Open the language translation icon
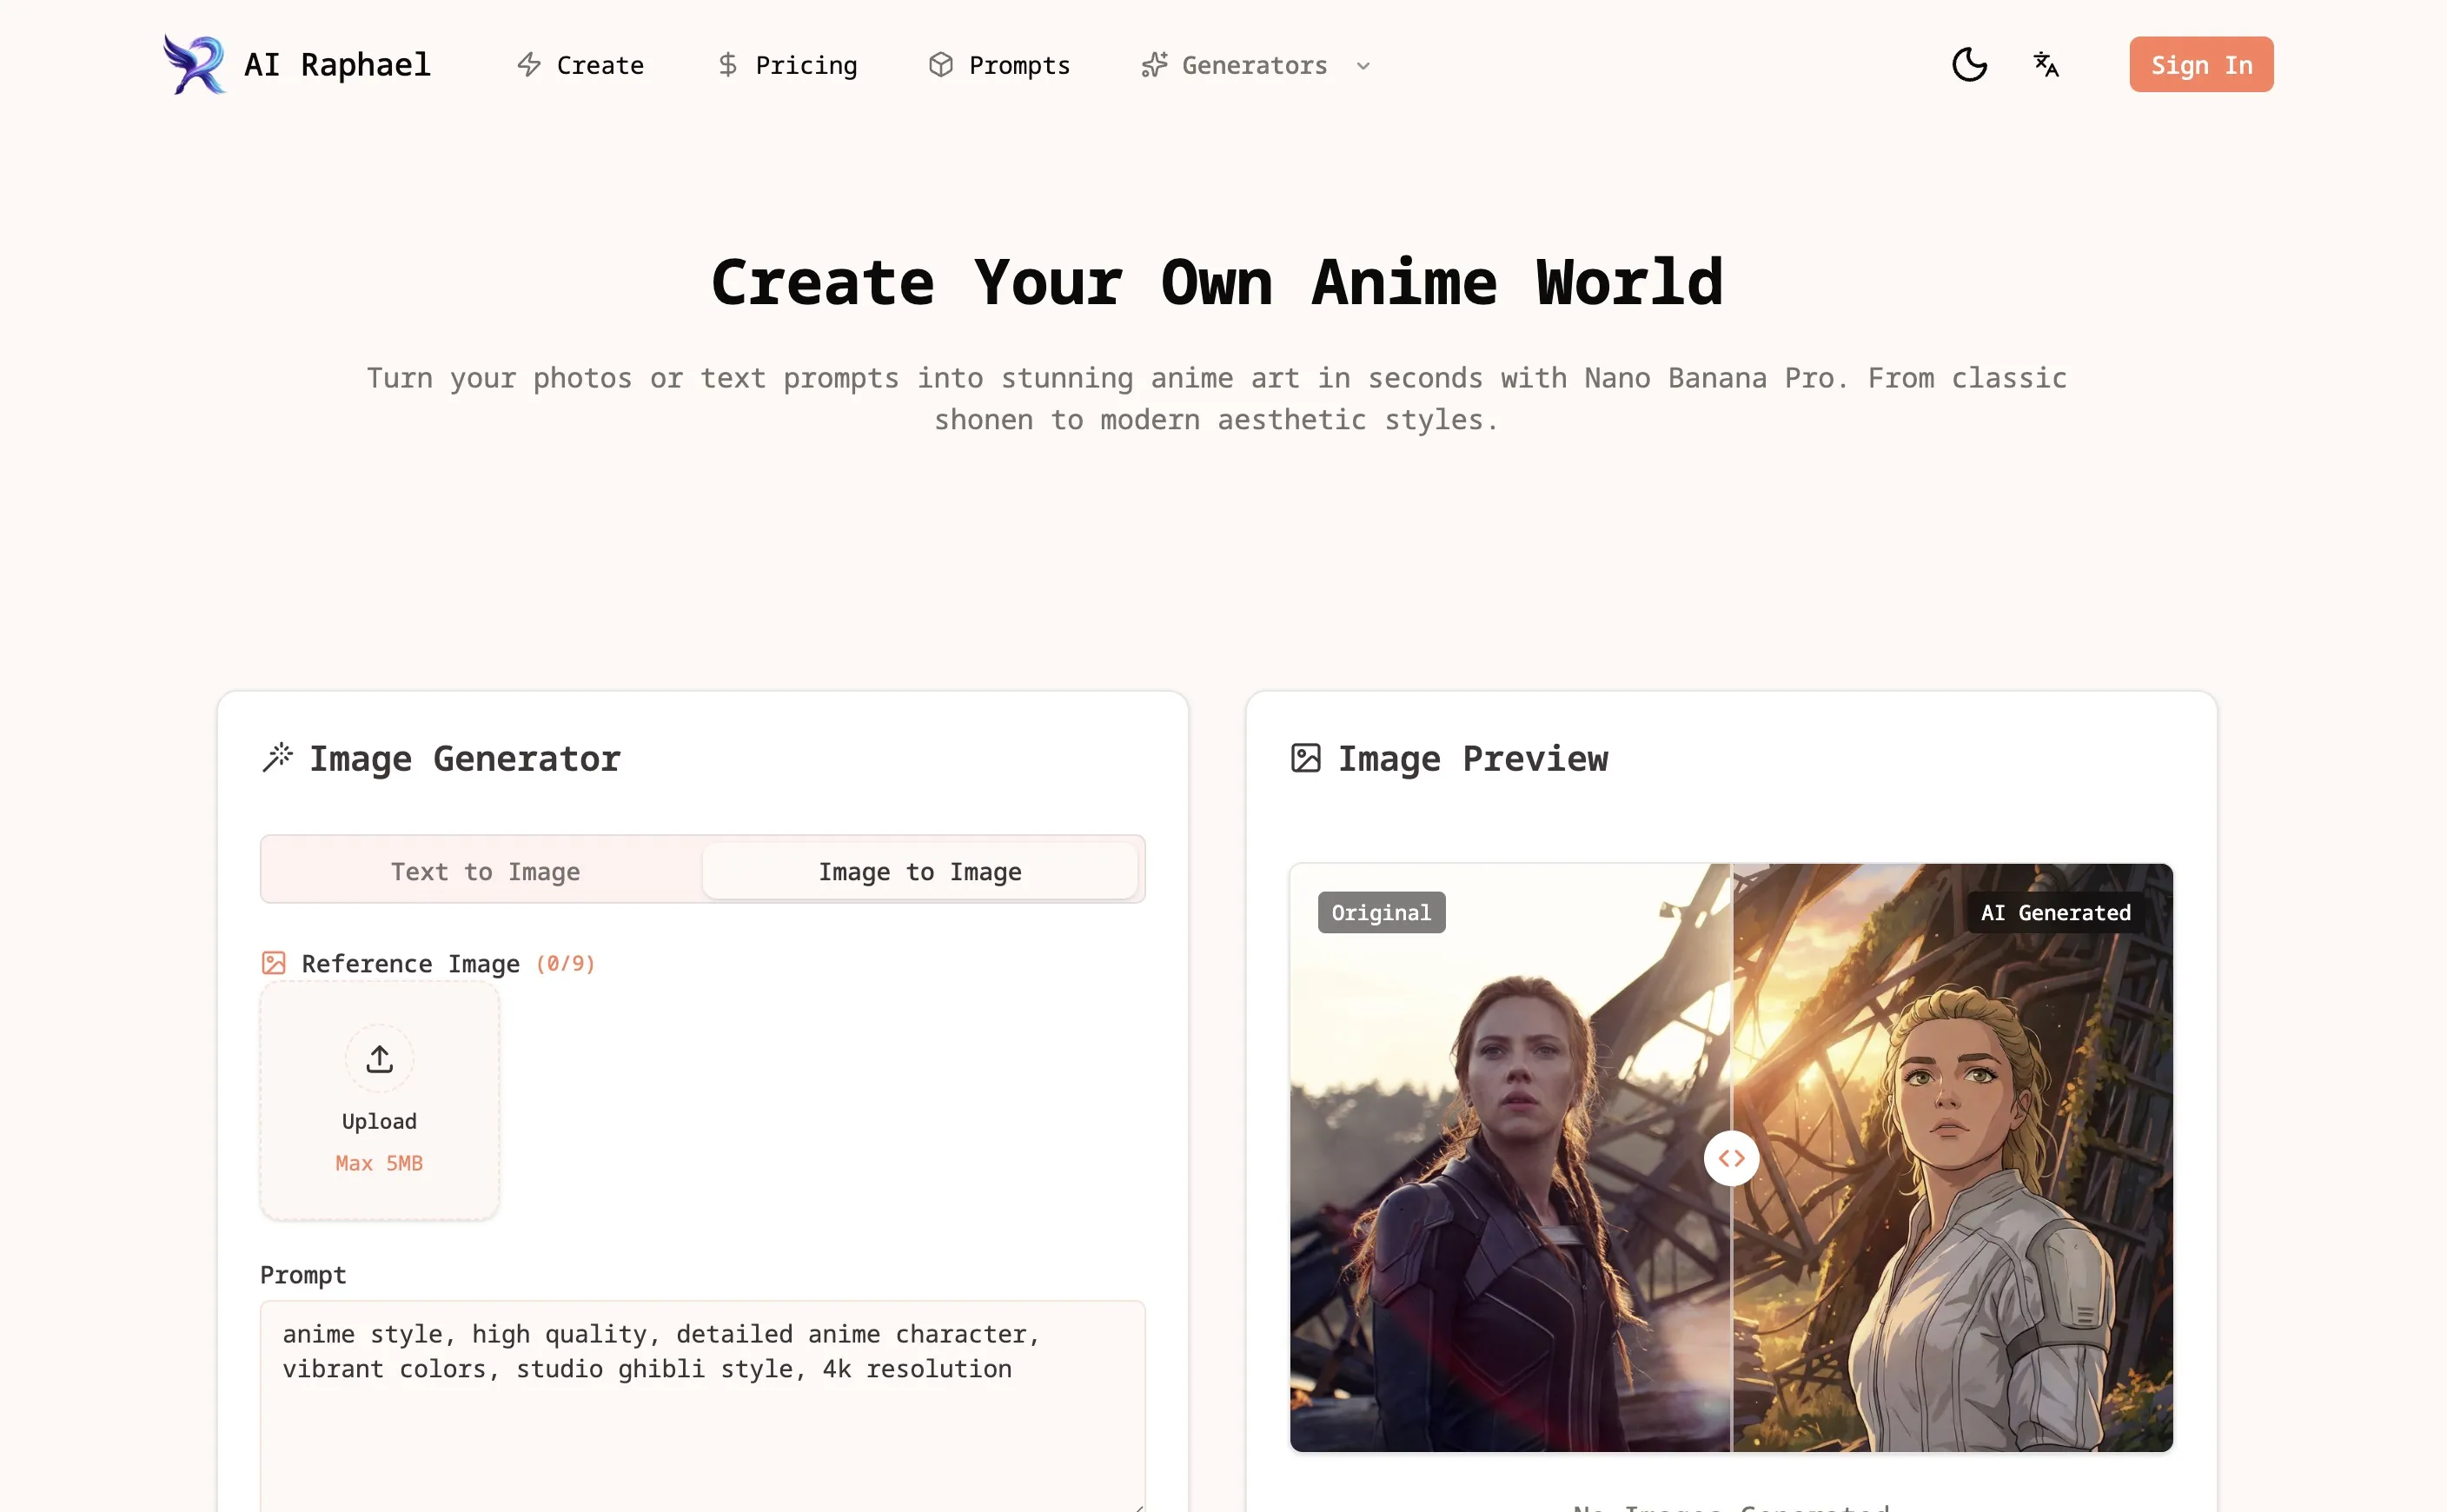The width and height of the screenshot is (2447, 1512). tap(2045, 65)
